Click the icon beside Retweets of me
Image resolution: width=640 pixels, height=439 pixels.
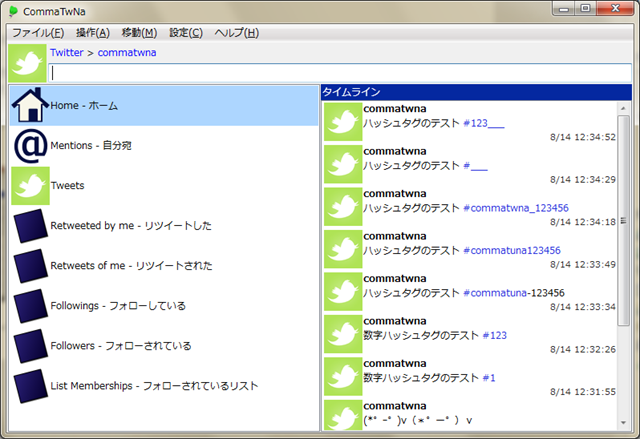click(x=31, y=266)
